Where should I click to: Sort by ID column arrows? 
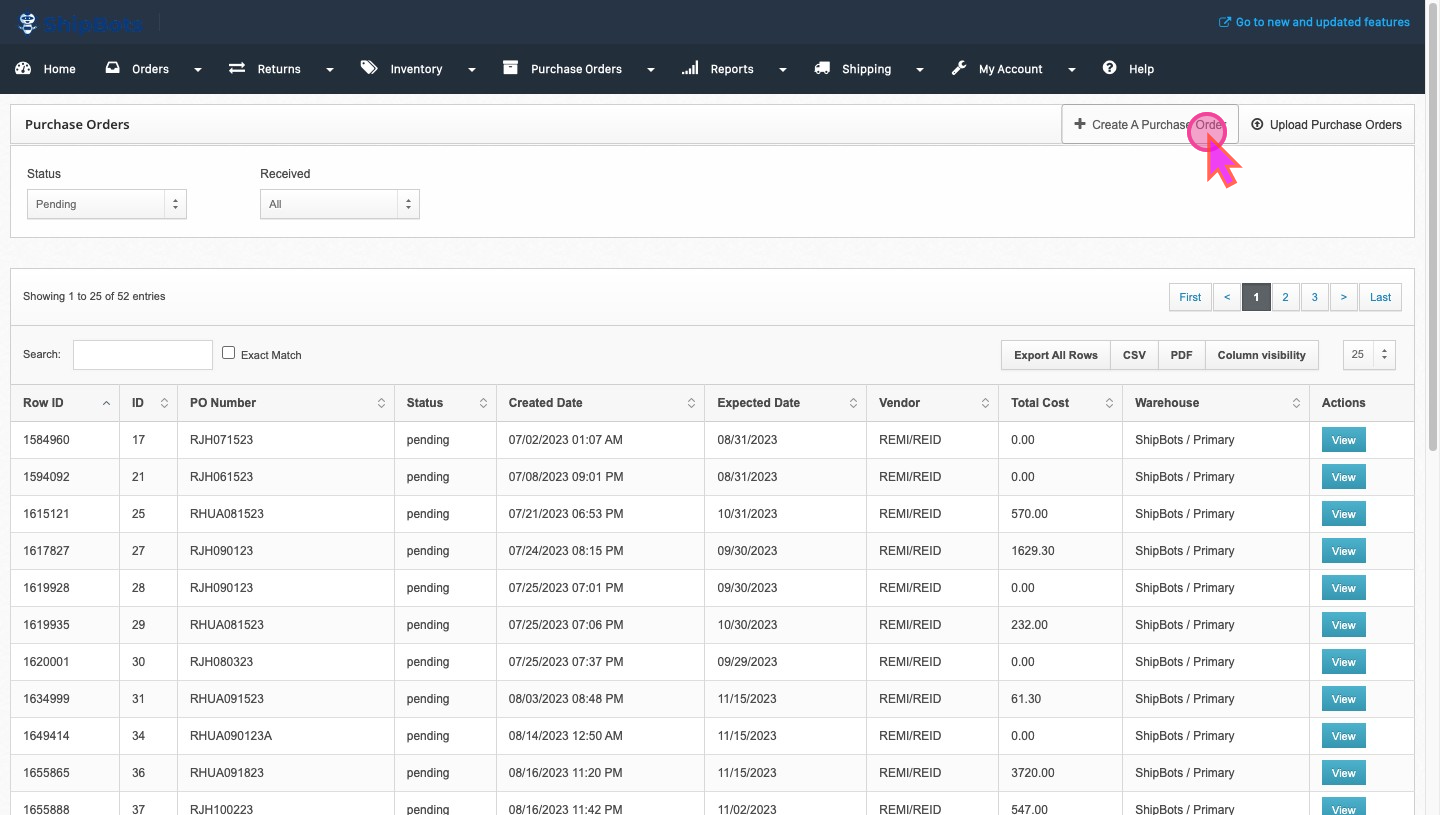tap(164, 403)
